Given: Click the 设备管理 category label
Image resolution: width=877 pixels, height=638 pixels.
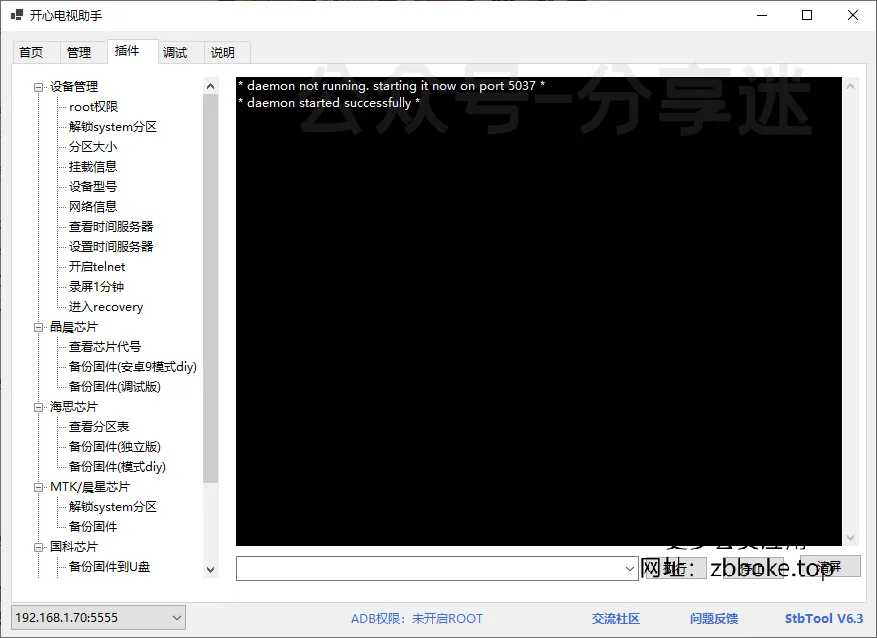Looking at the screenshot, I should 74,87.
